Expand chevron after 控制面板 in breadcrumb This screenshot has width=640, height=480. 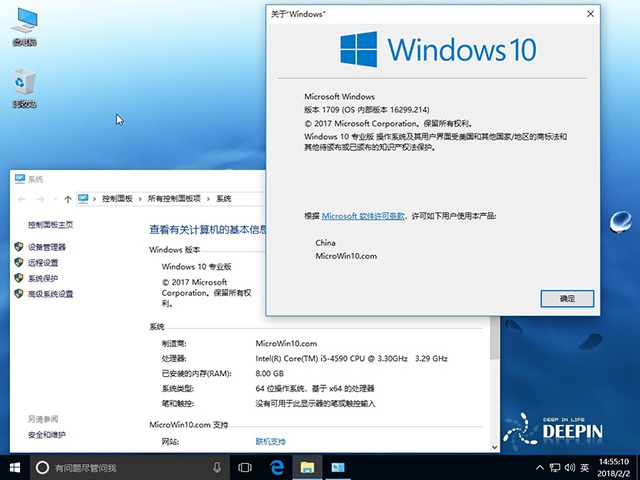[x=140, y=199]
